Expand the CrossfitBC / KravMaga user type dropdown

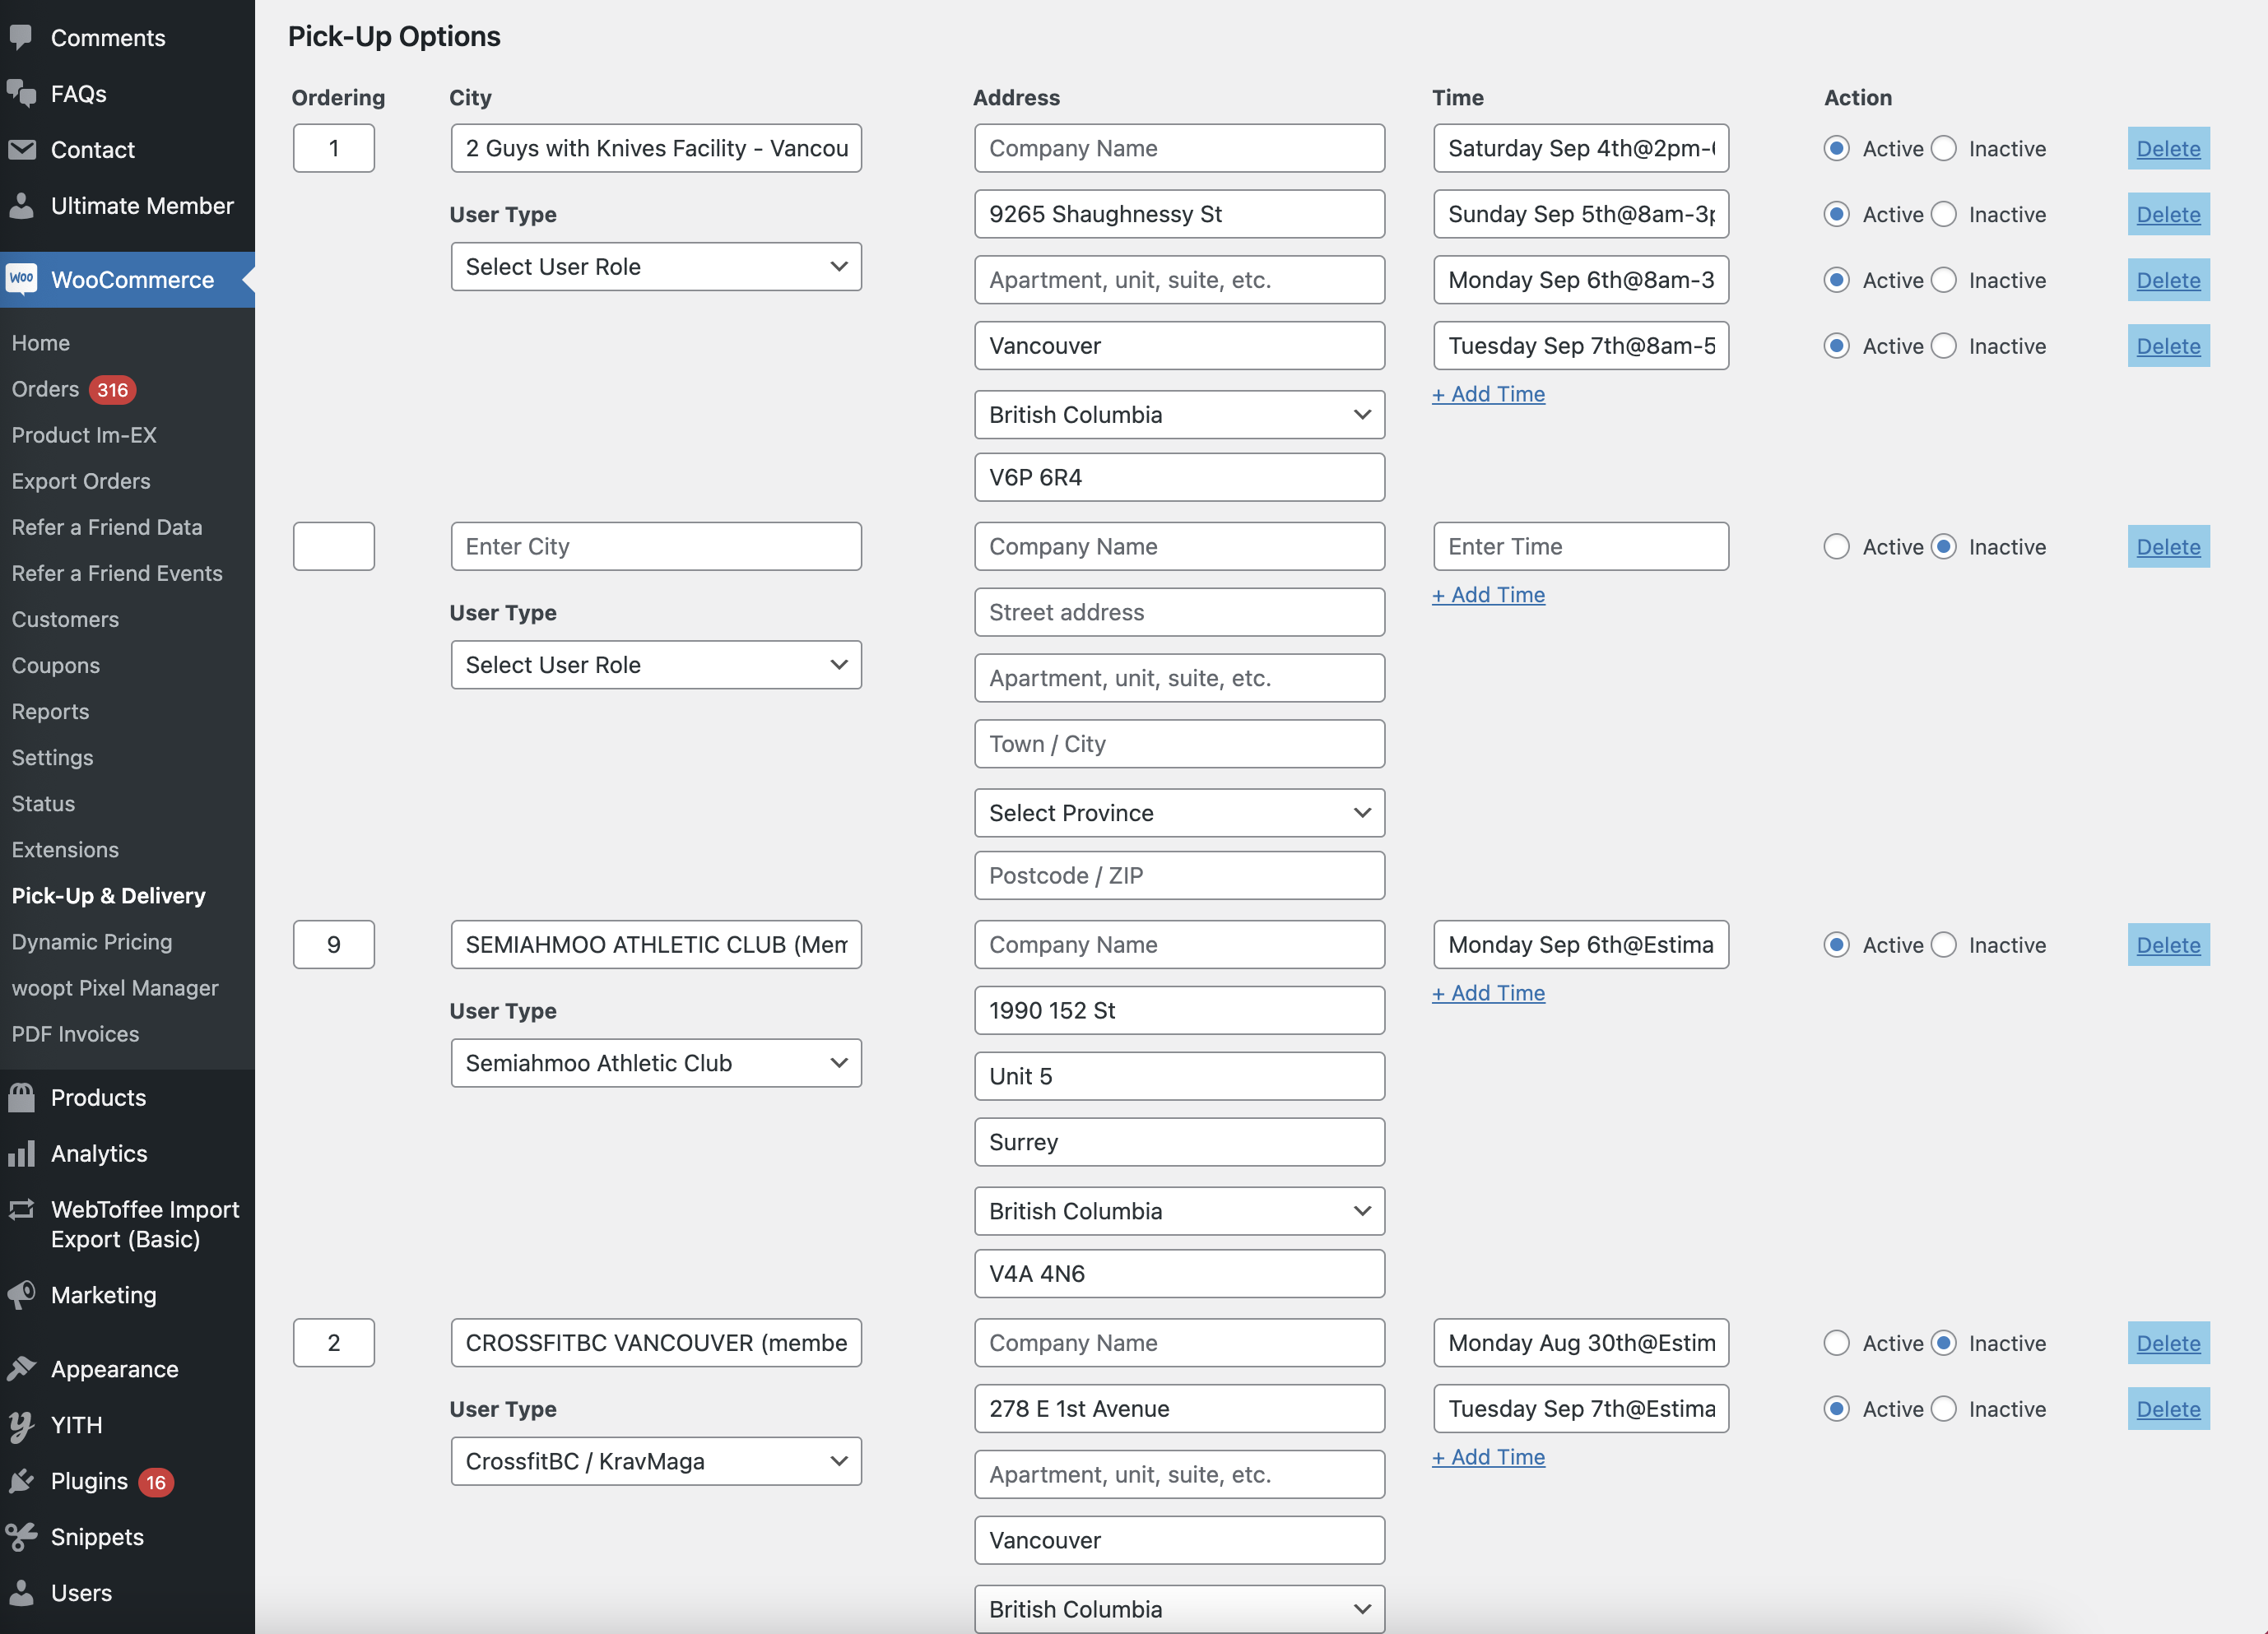point(656,1461)
